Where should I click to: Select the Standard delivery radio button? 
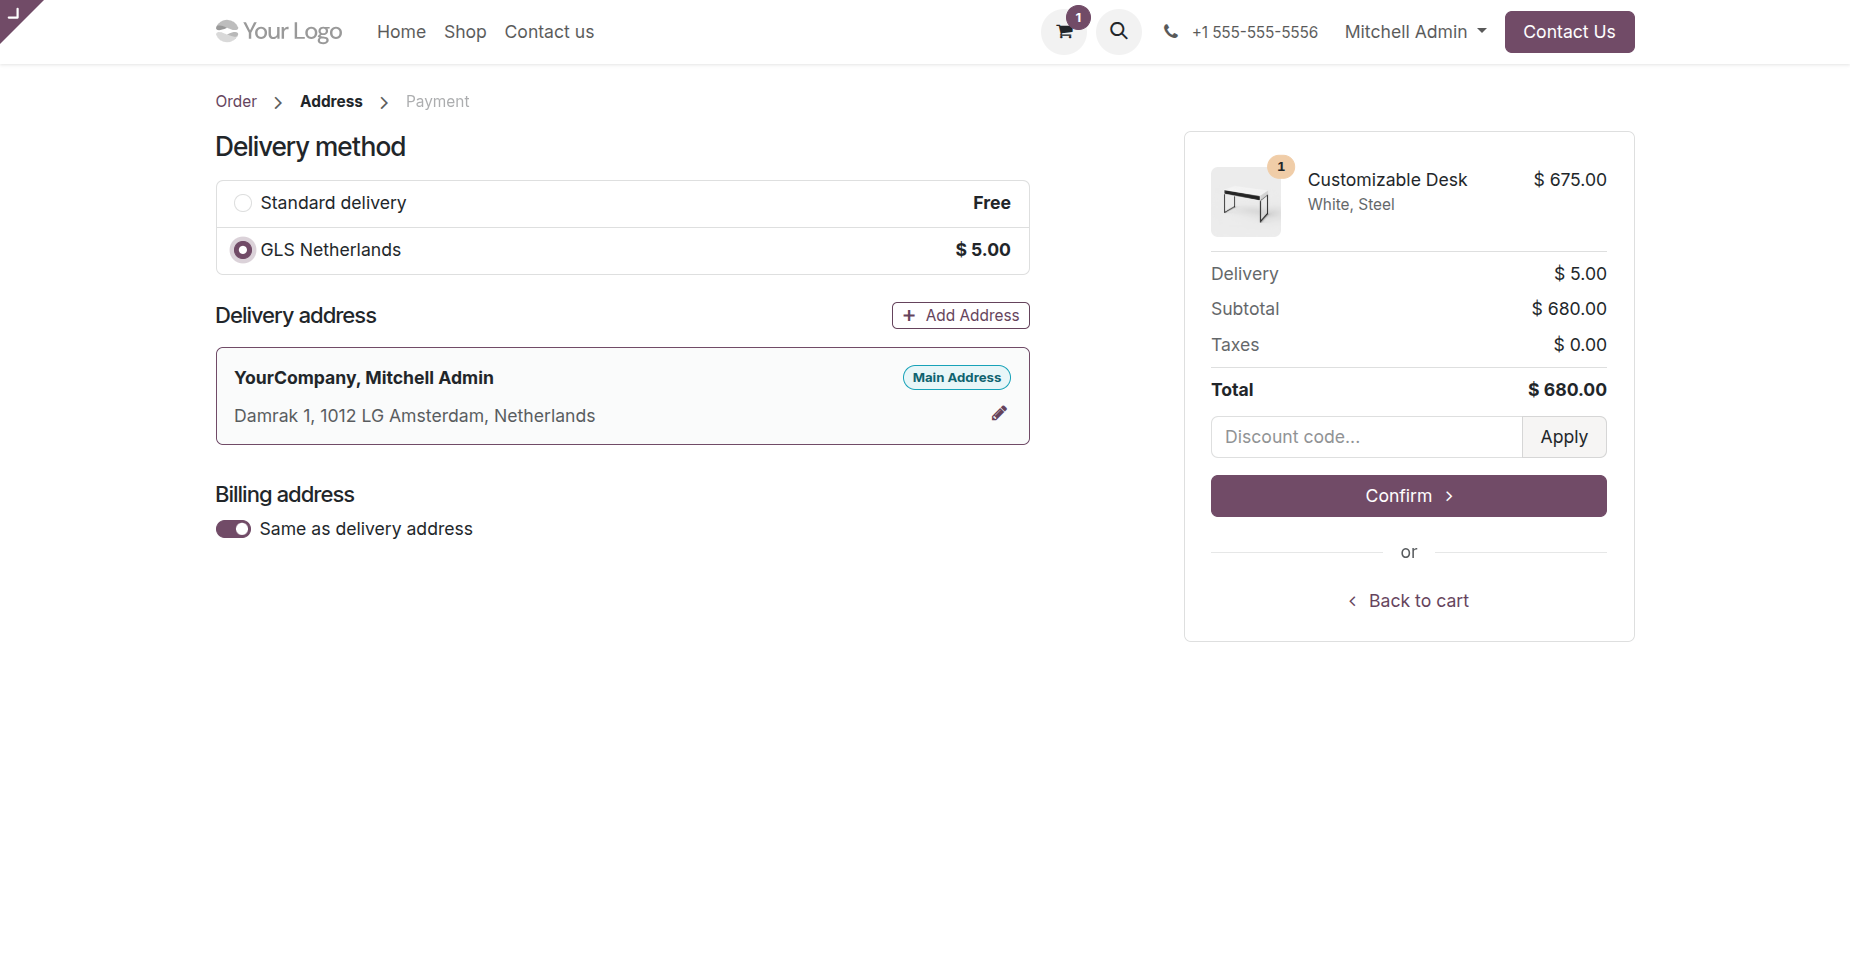point(243,203)
